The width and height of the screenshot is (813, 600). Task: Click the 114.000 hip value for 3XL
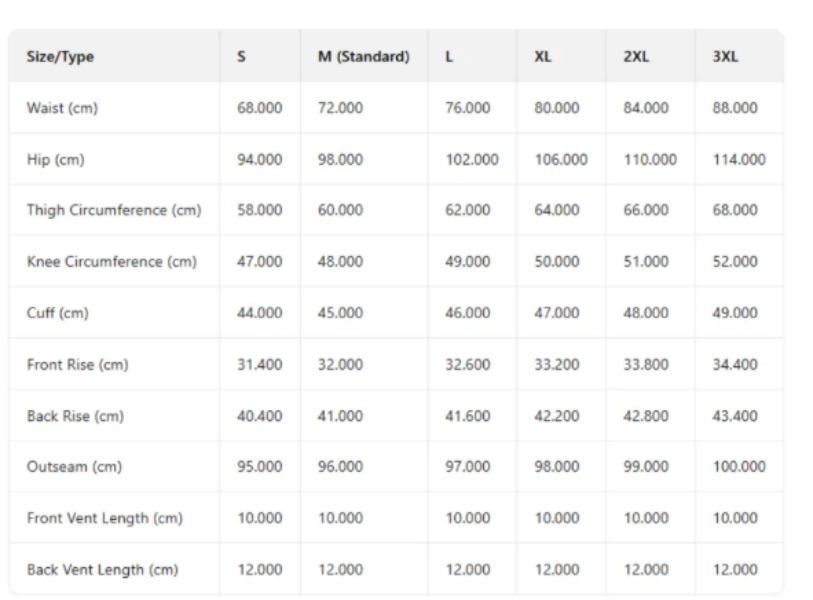[739, 160]
